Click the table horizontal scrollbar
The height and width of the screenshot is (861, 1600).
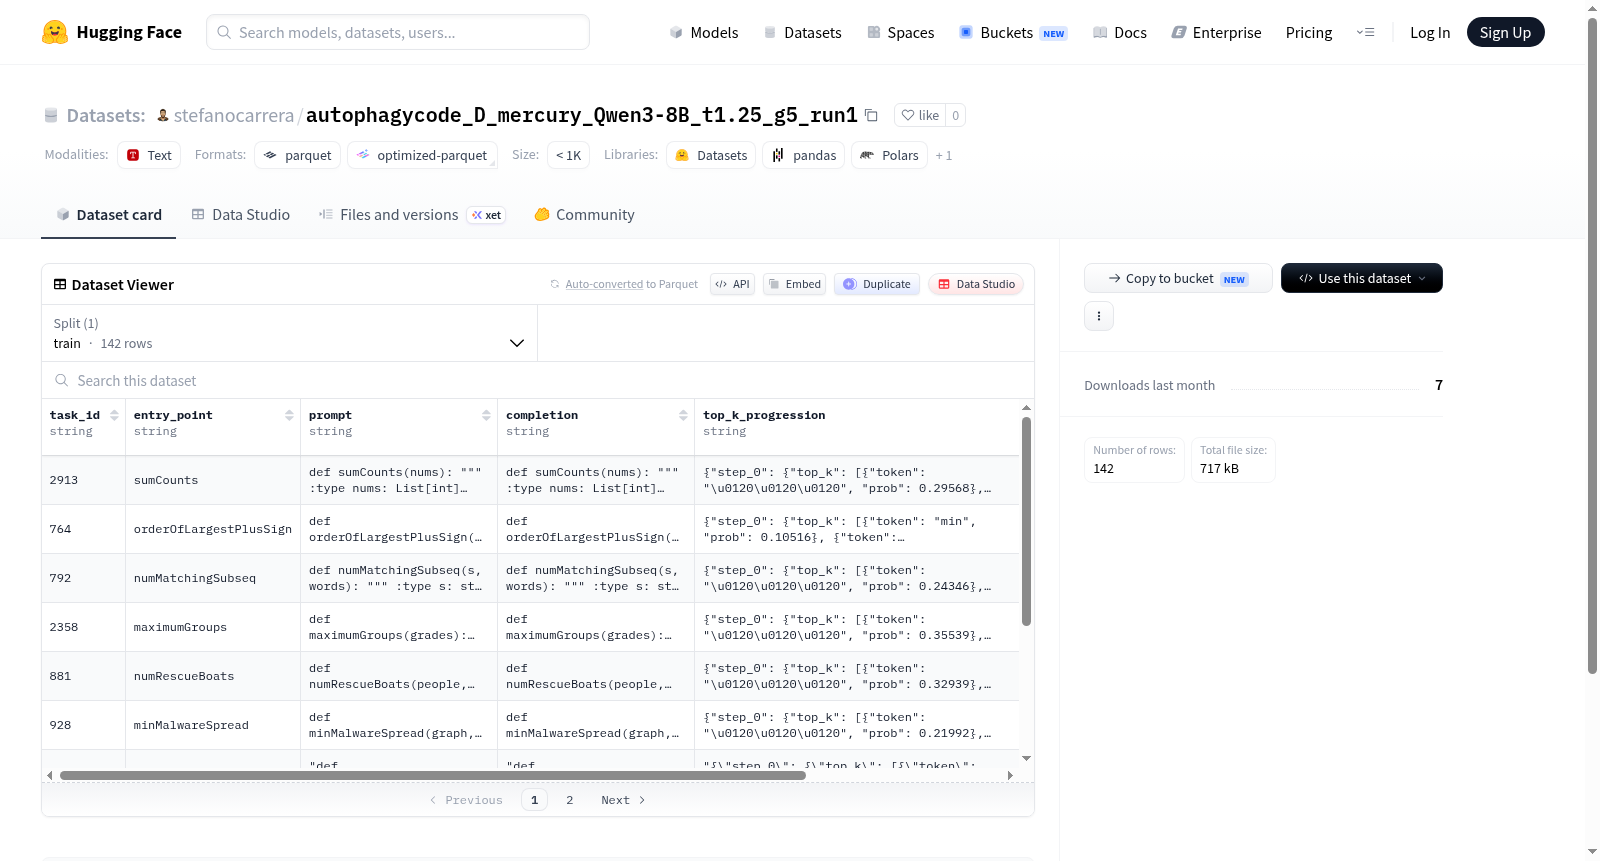pyautogui.click(x=433, y=775)
